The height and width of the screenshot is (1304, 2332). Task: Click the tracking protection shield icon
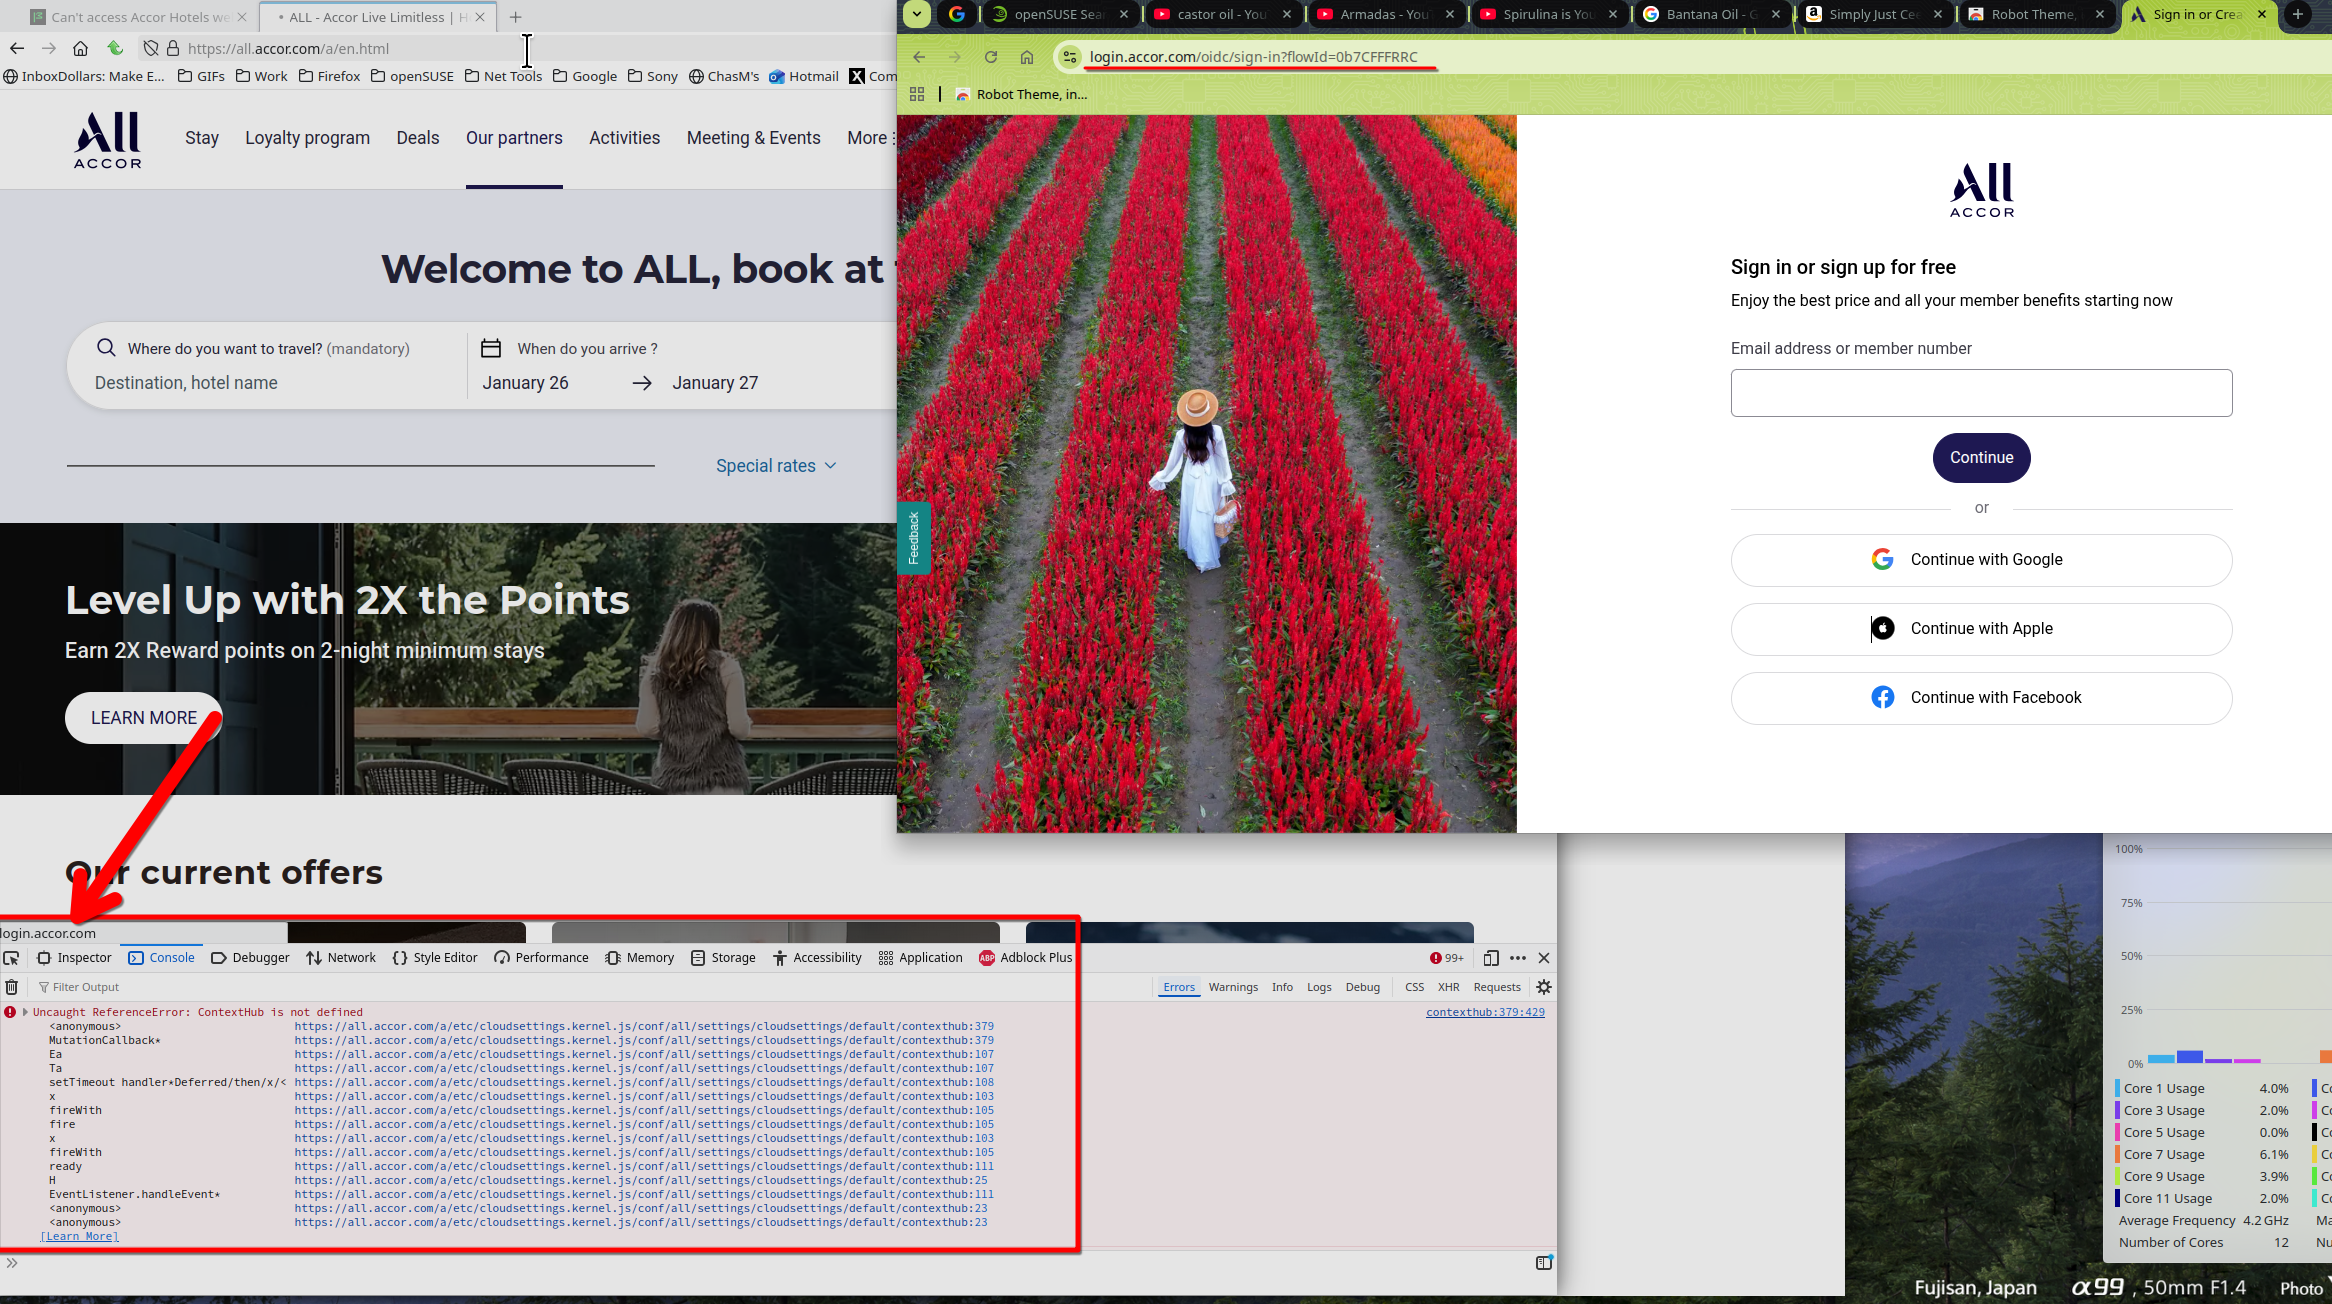coord(150,48)
